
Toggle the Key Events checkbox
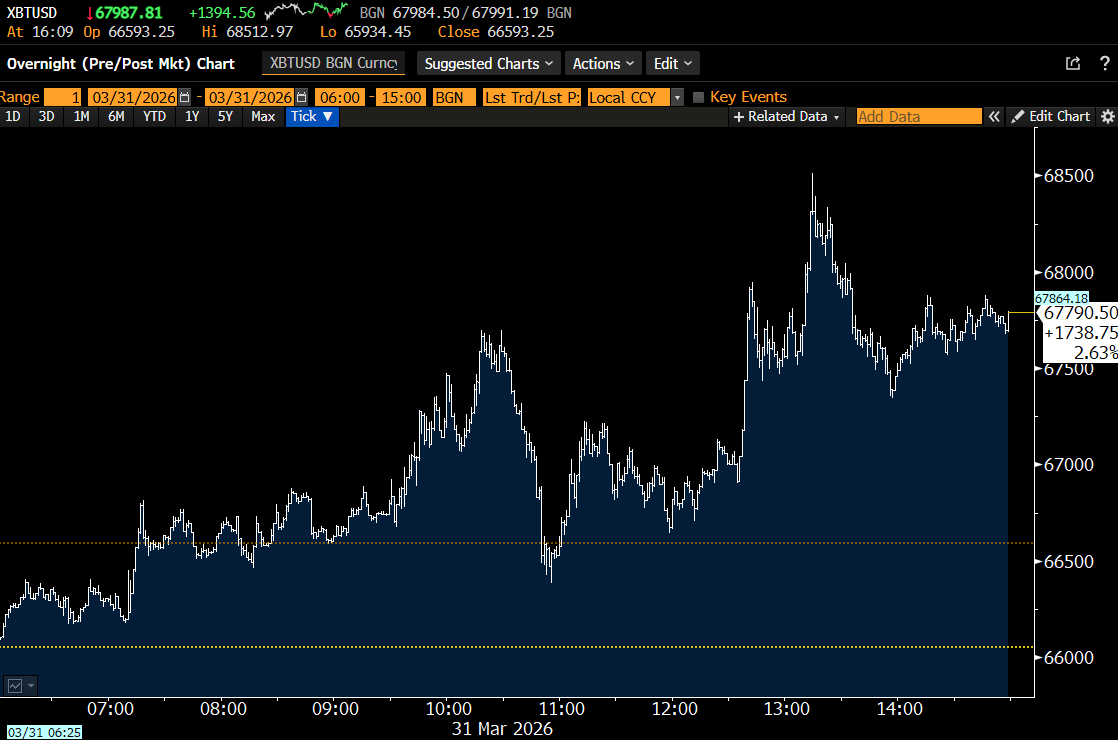click(x=698, y=98)
